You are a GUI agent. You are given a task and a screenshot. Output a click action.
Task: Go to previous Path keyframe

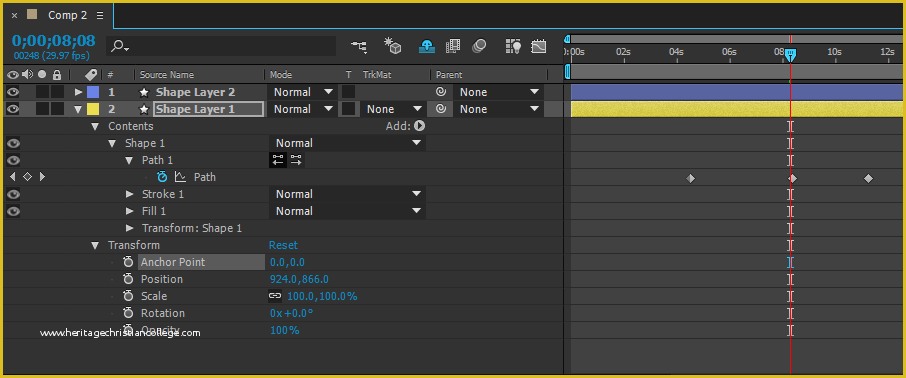[x=13, y=177]
